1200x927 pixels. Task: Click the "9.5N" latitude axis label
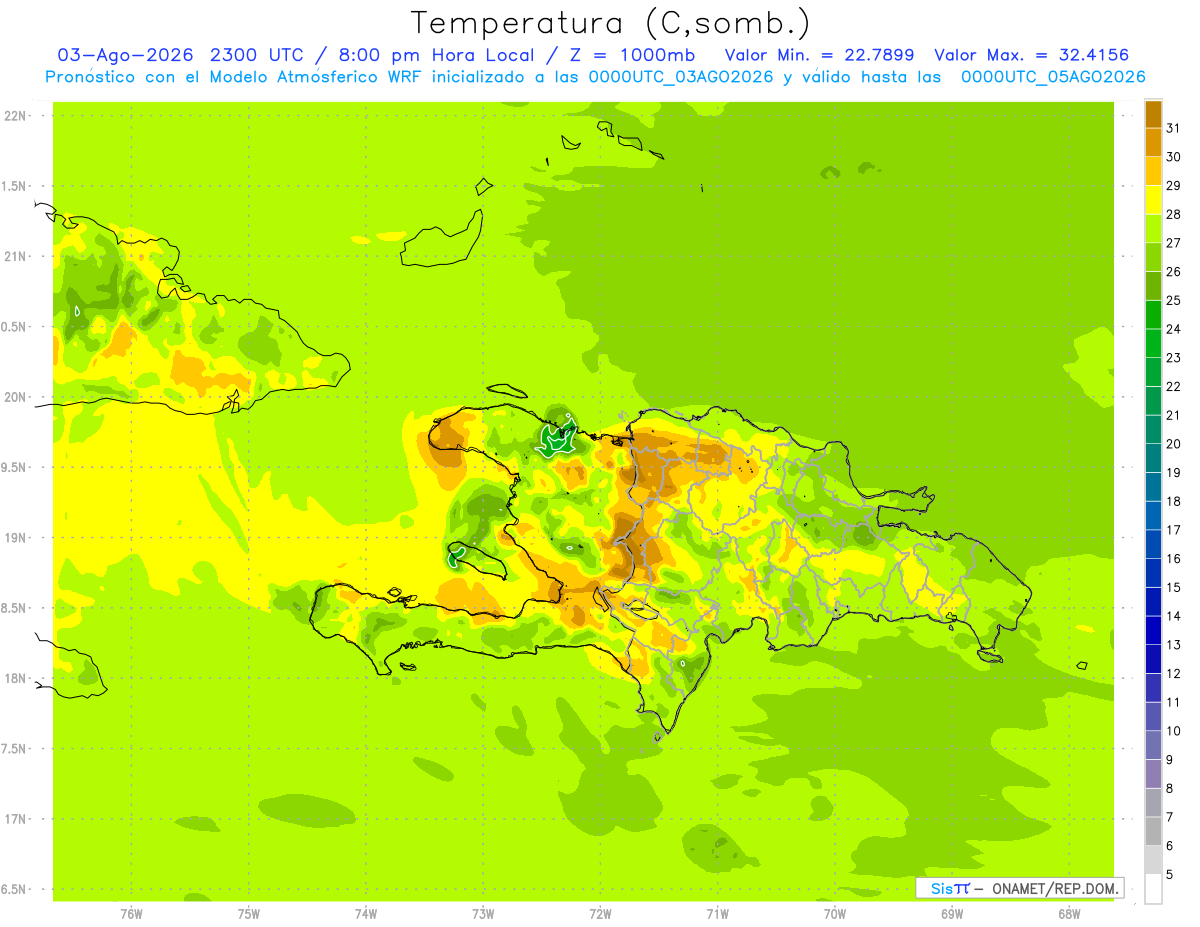pos(15,467)
